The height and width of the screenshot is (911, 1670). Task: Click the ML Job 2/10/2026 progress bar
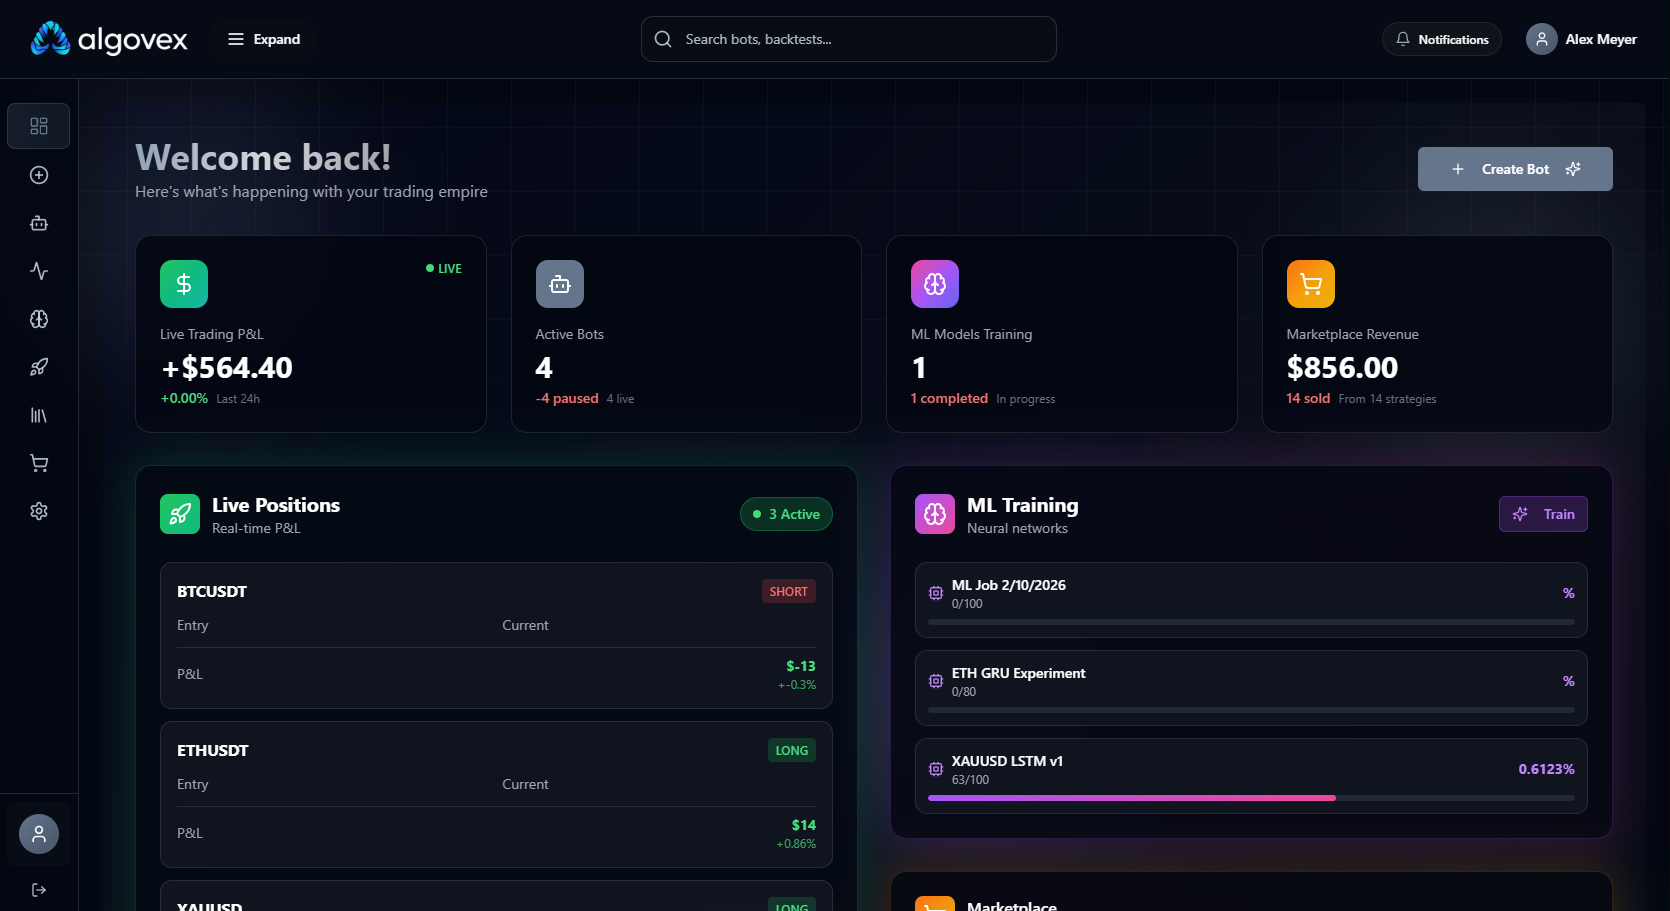[1251, 622]
